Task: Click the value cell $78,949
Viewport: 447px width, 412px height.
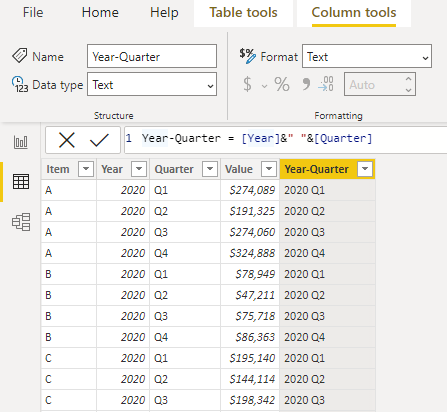Action: (250, 274)
